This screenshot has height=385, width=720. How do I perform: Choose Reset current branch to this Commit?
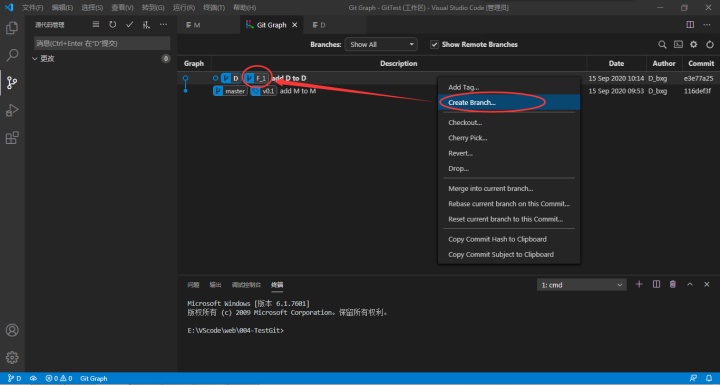tap(509, 219)
